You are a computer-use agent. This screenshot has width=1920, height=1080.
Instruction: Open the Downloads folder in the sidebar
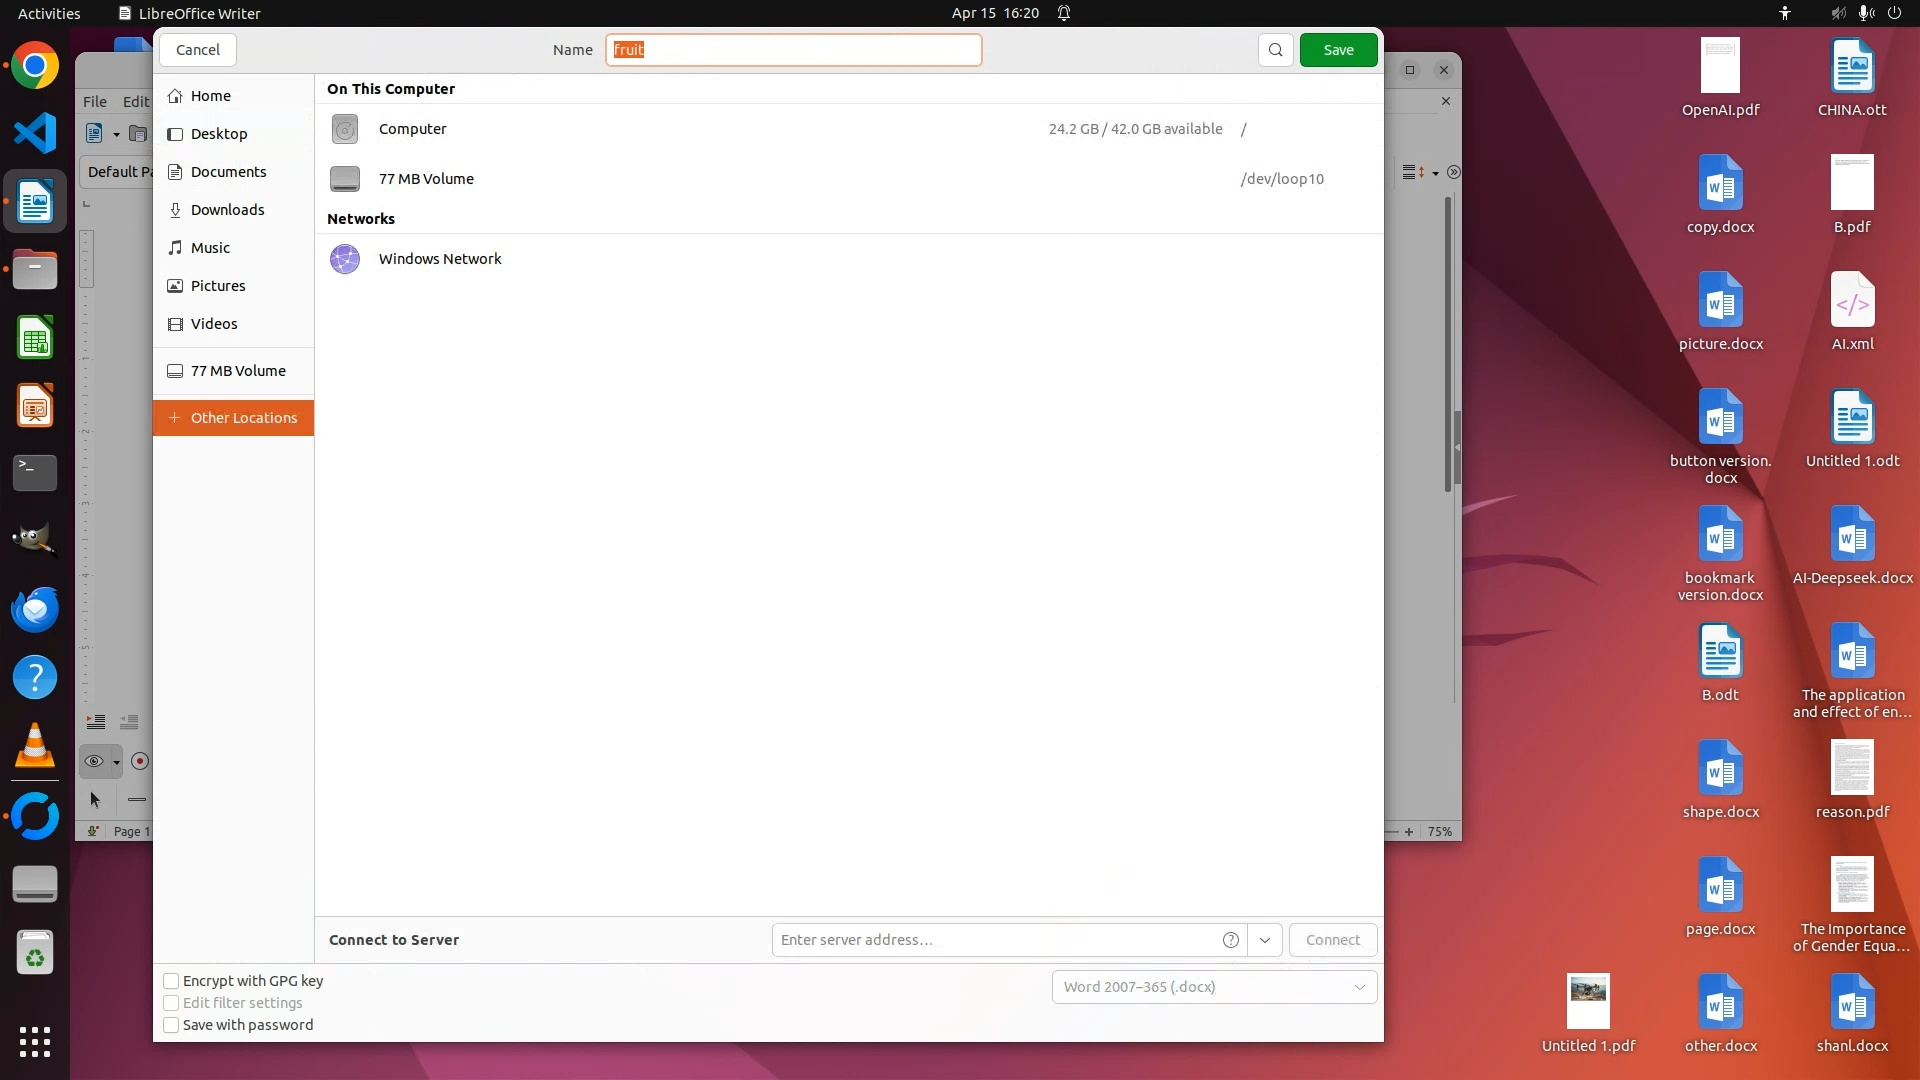point(227,210)
